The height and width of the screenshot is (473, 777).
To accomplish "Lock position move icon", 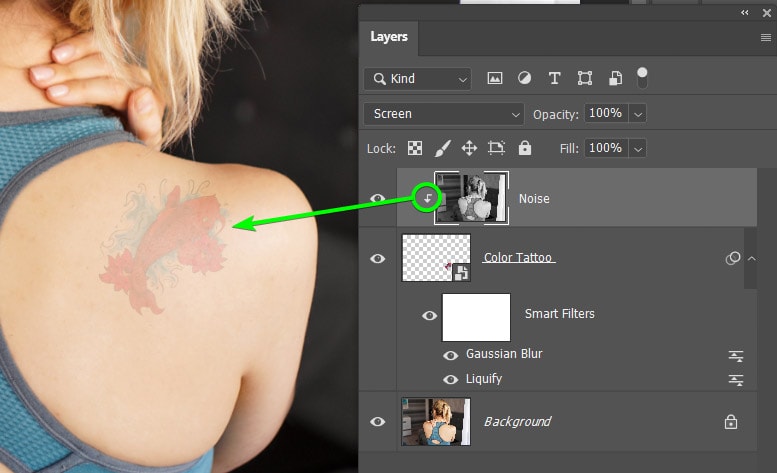I will [469, 148].
